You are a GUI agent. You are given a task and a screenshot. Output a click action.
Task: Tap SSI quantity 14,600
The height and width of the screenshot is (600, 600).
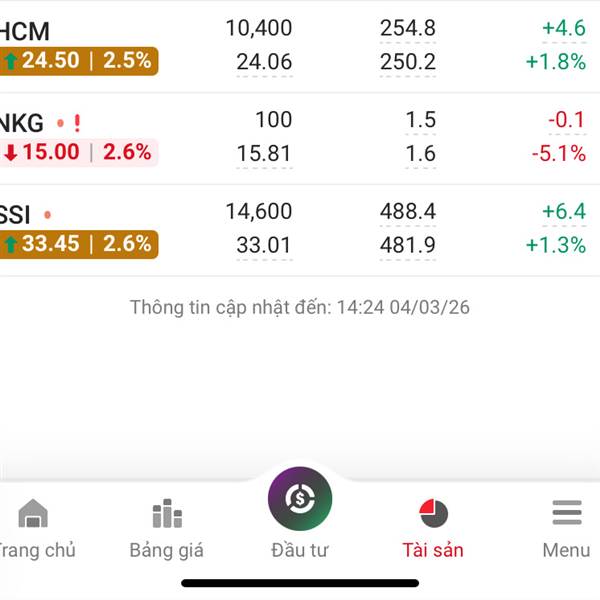259,211
